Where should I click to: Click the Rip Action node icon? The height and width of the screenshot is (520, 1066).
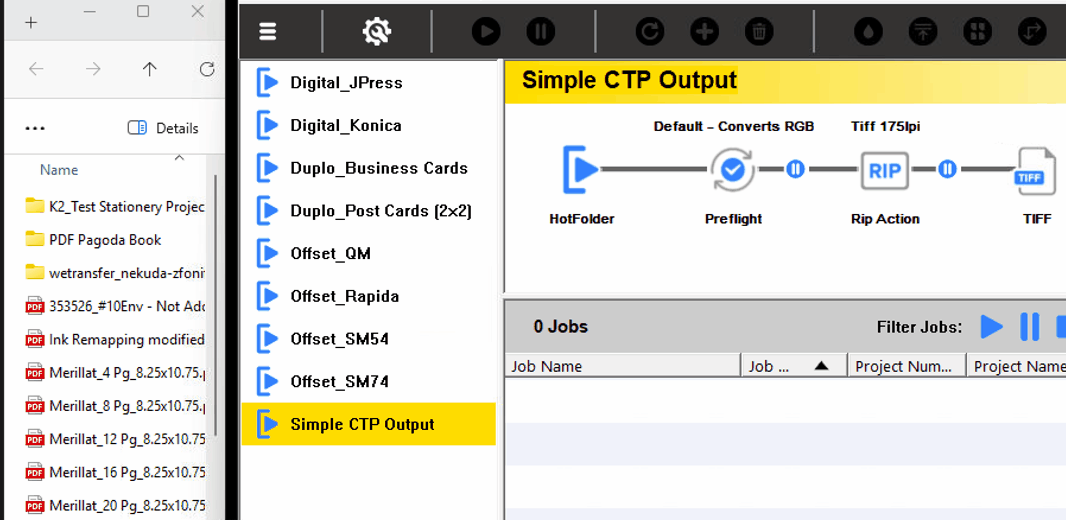click(884, 170)
